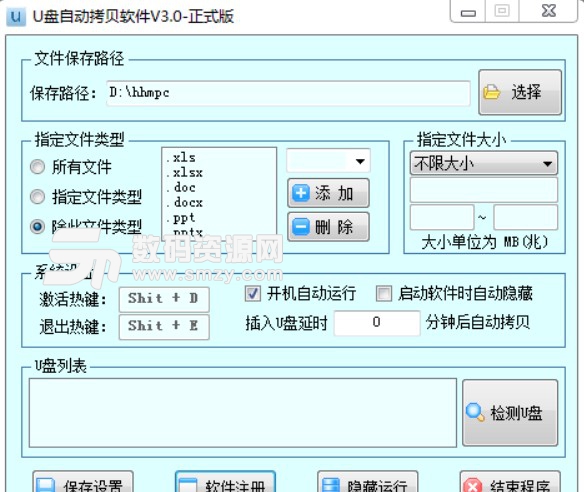
Task: Enable 启动软件时自动隐藏 checkbox
Action: (x=384, y=293)
